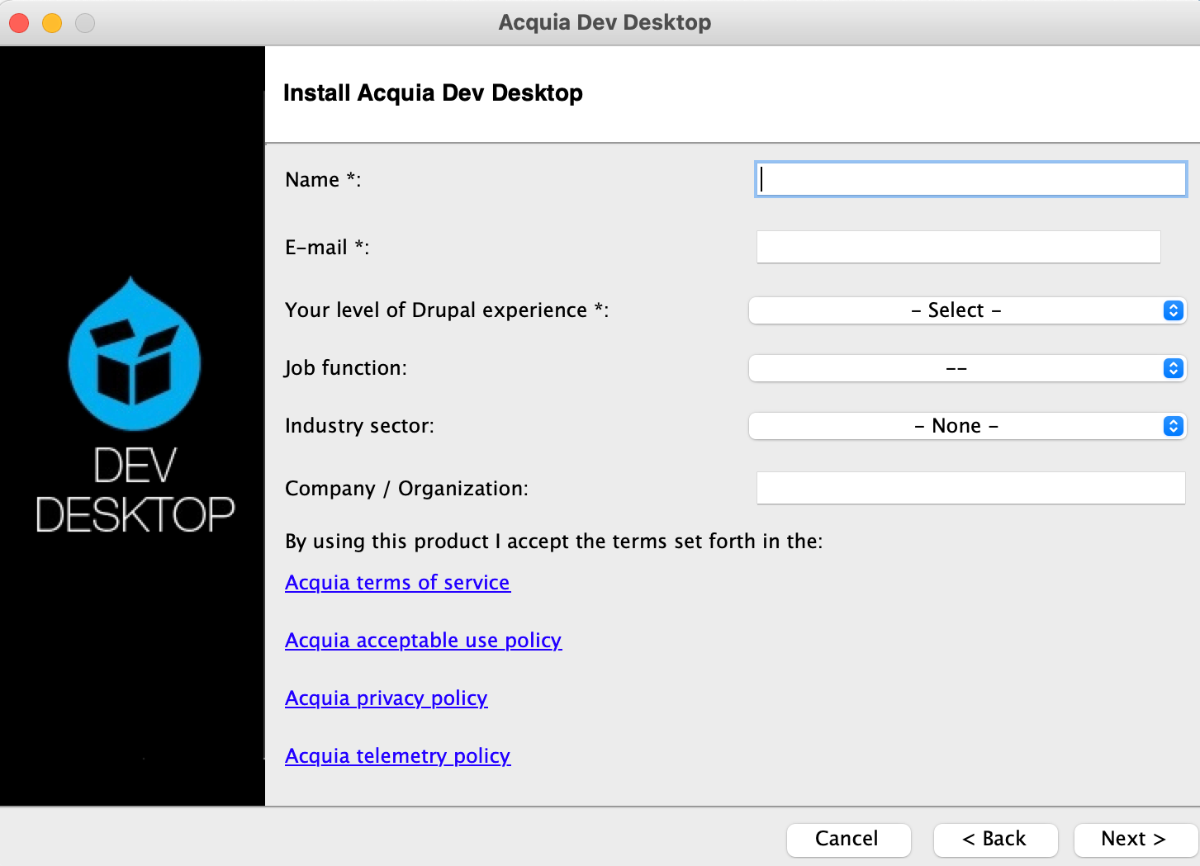1200x866 pixels.
Task: Open the Drupal experience level dropdown
Action: coord(967,310)
